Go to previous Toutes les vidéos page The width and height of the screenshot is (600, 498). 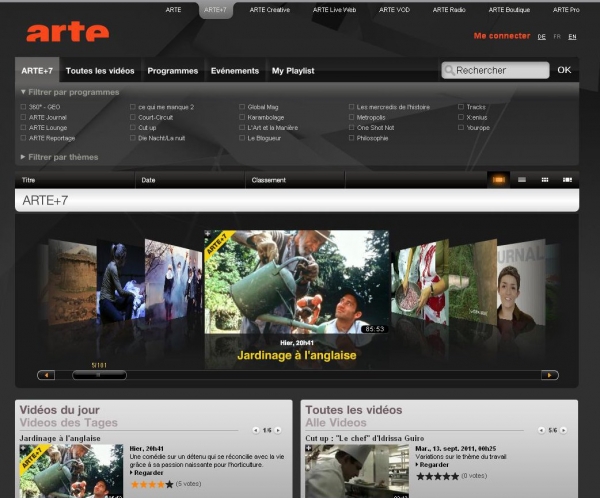(541, 430)
